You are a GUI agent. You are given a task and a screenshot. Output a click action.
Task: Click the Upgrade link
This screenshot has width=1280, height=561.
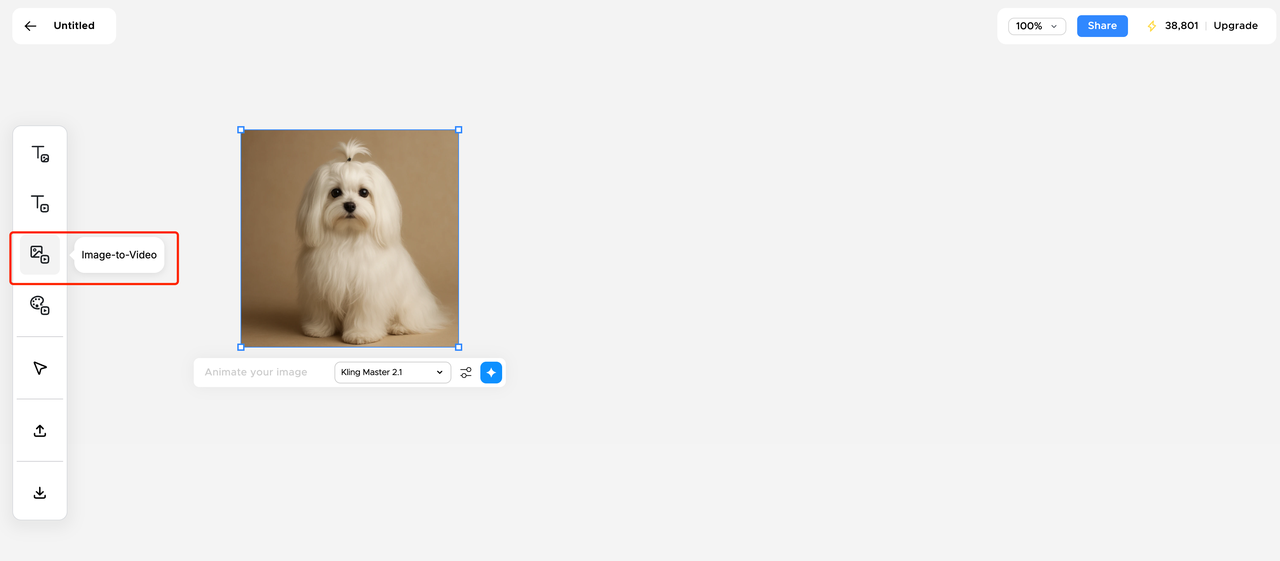(1235, 26)
